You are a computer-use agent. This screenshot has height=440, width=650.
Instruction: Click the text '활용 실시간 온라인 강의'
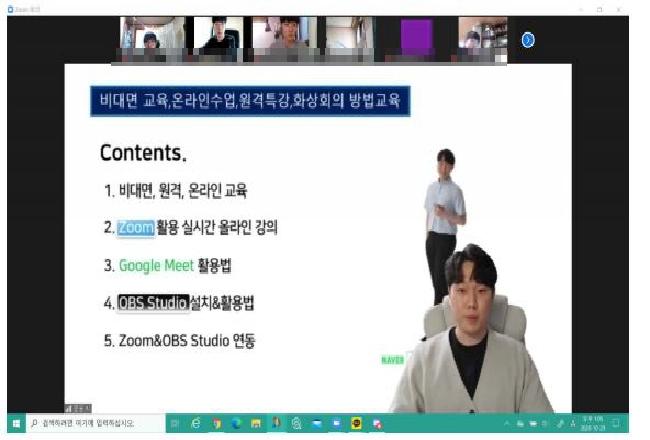click(x=217, y=228)
